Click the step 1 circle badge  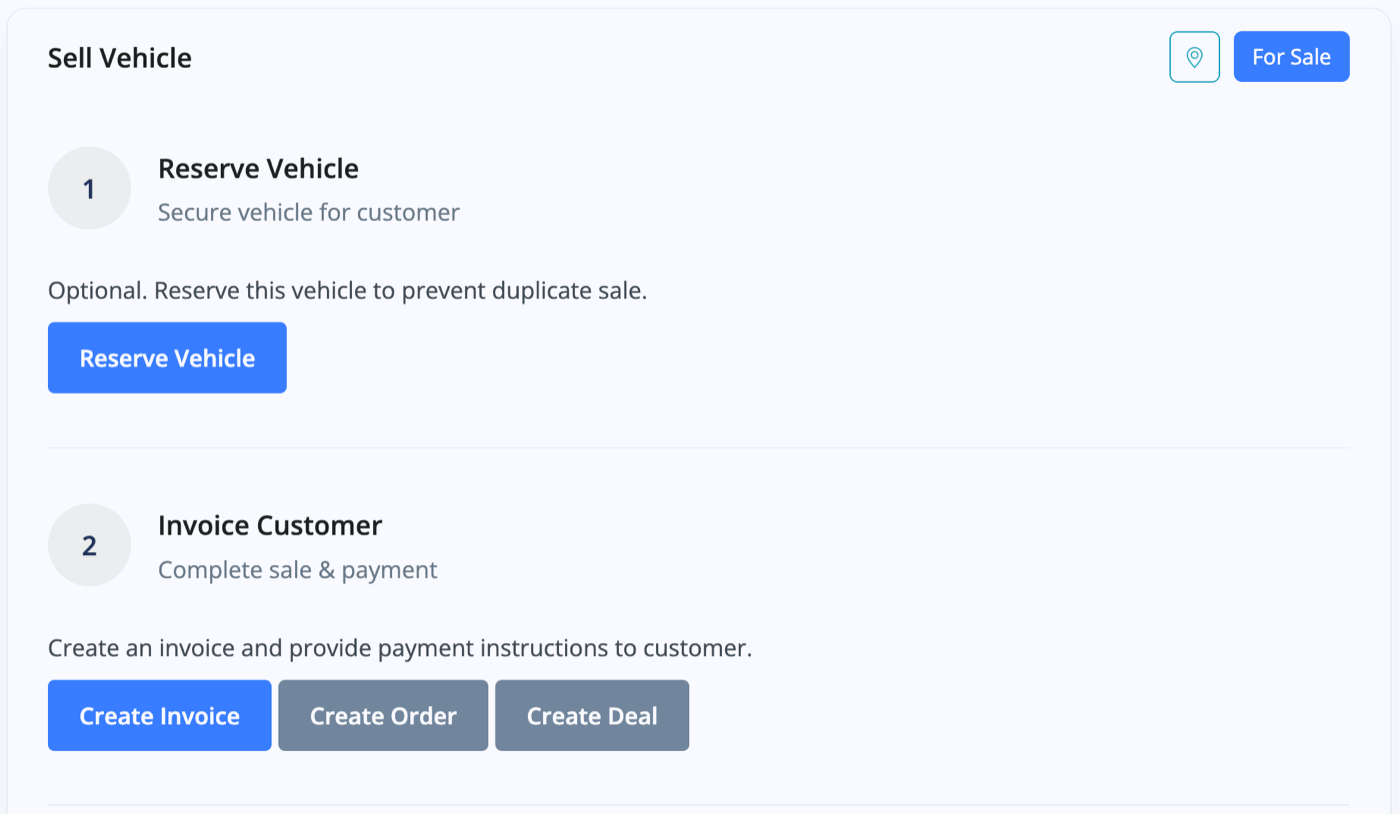(89, 189)
